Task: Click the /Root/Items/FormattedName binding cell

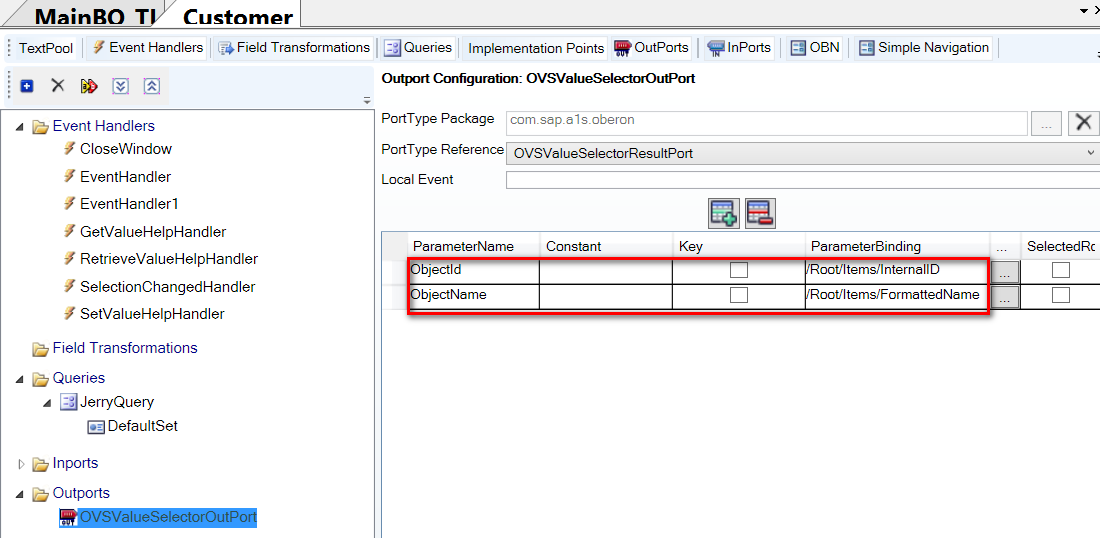Action: coord(897,296)
